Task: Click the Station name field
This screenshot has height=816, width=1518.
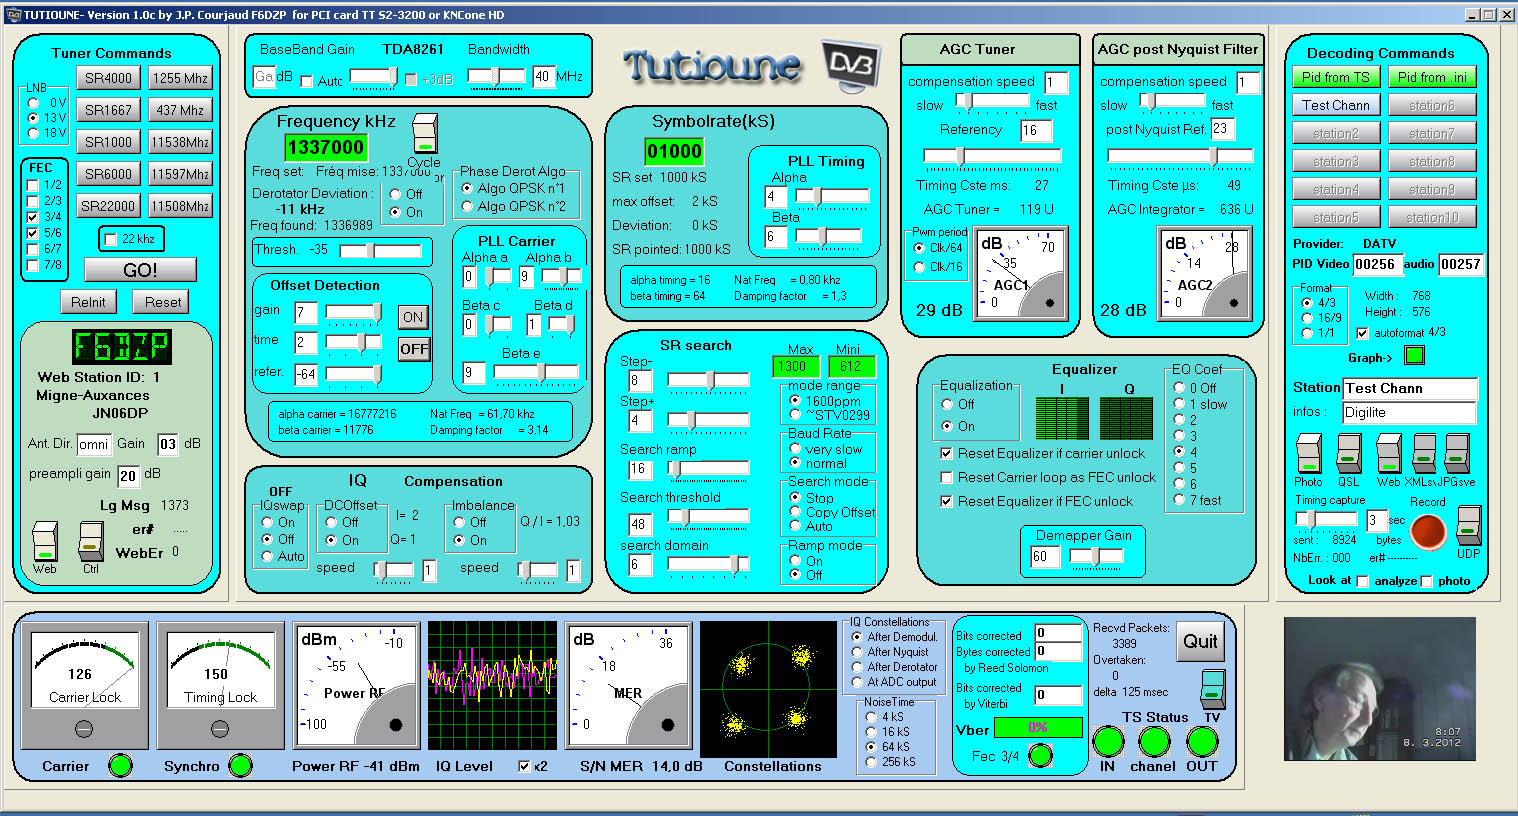Action: pos(1410,388)
